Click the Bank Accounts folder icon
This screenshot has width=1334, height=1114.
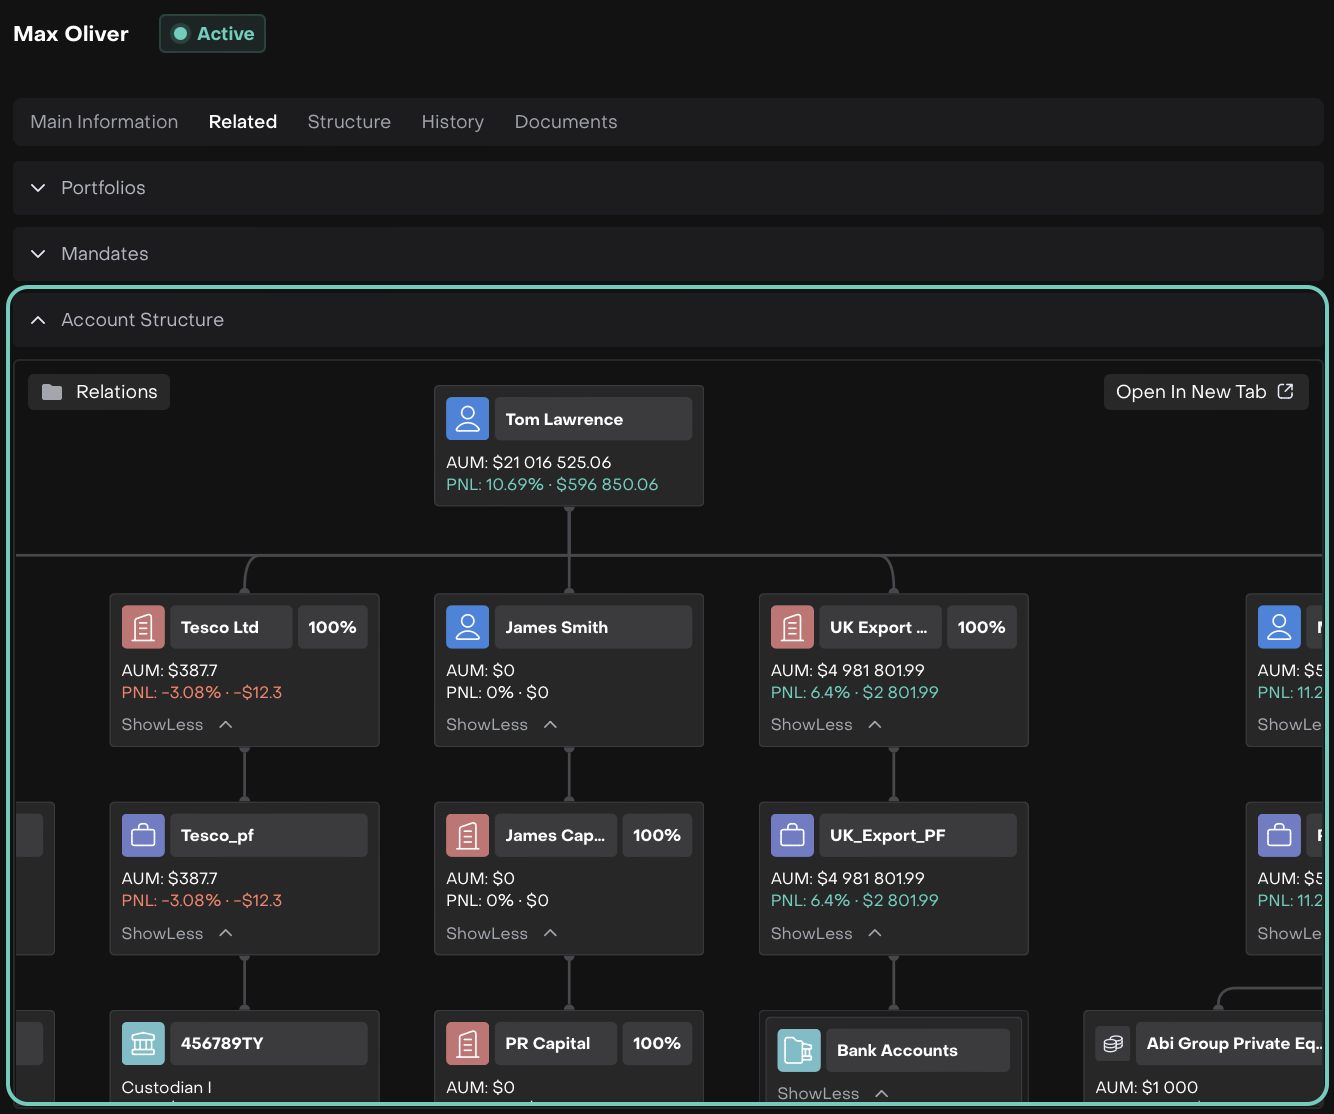tap(798, 1050)
